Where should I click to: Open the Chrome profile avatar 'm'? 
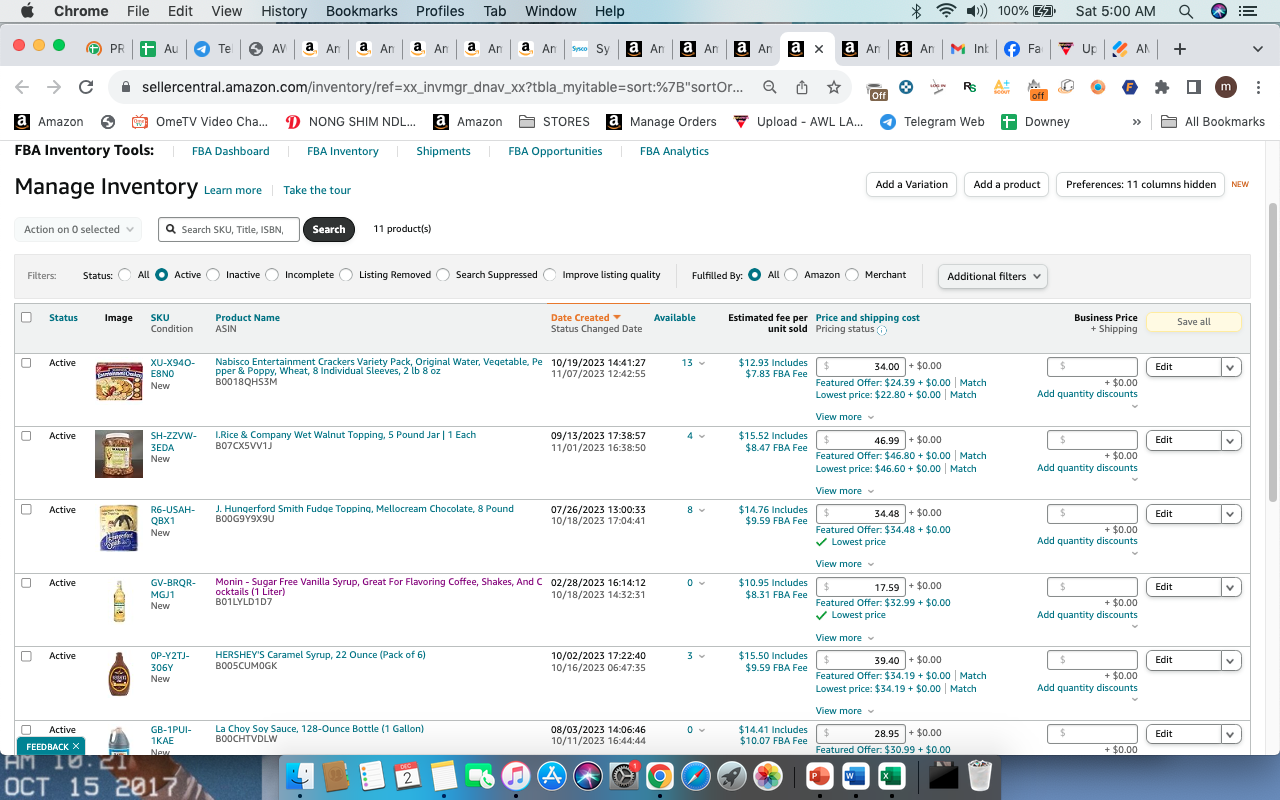coord(1226,87)
